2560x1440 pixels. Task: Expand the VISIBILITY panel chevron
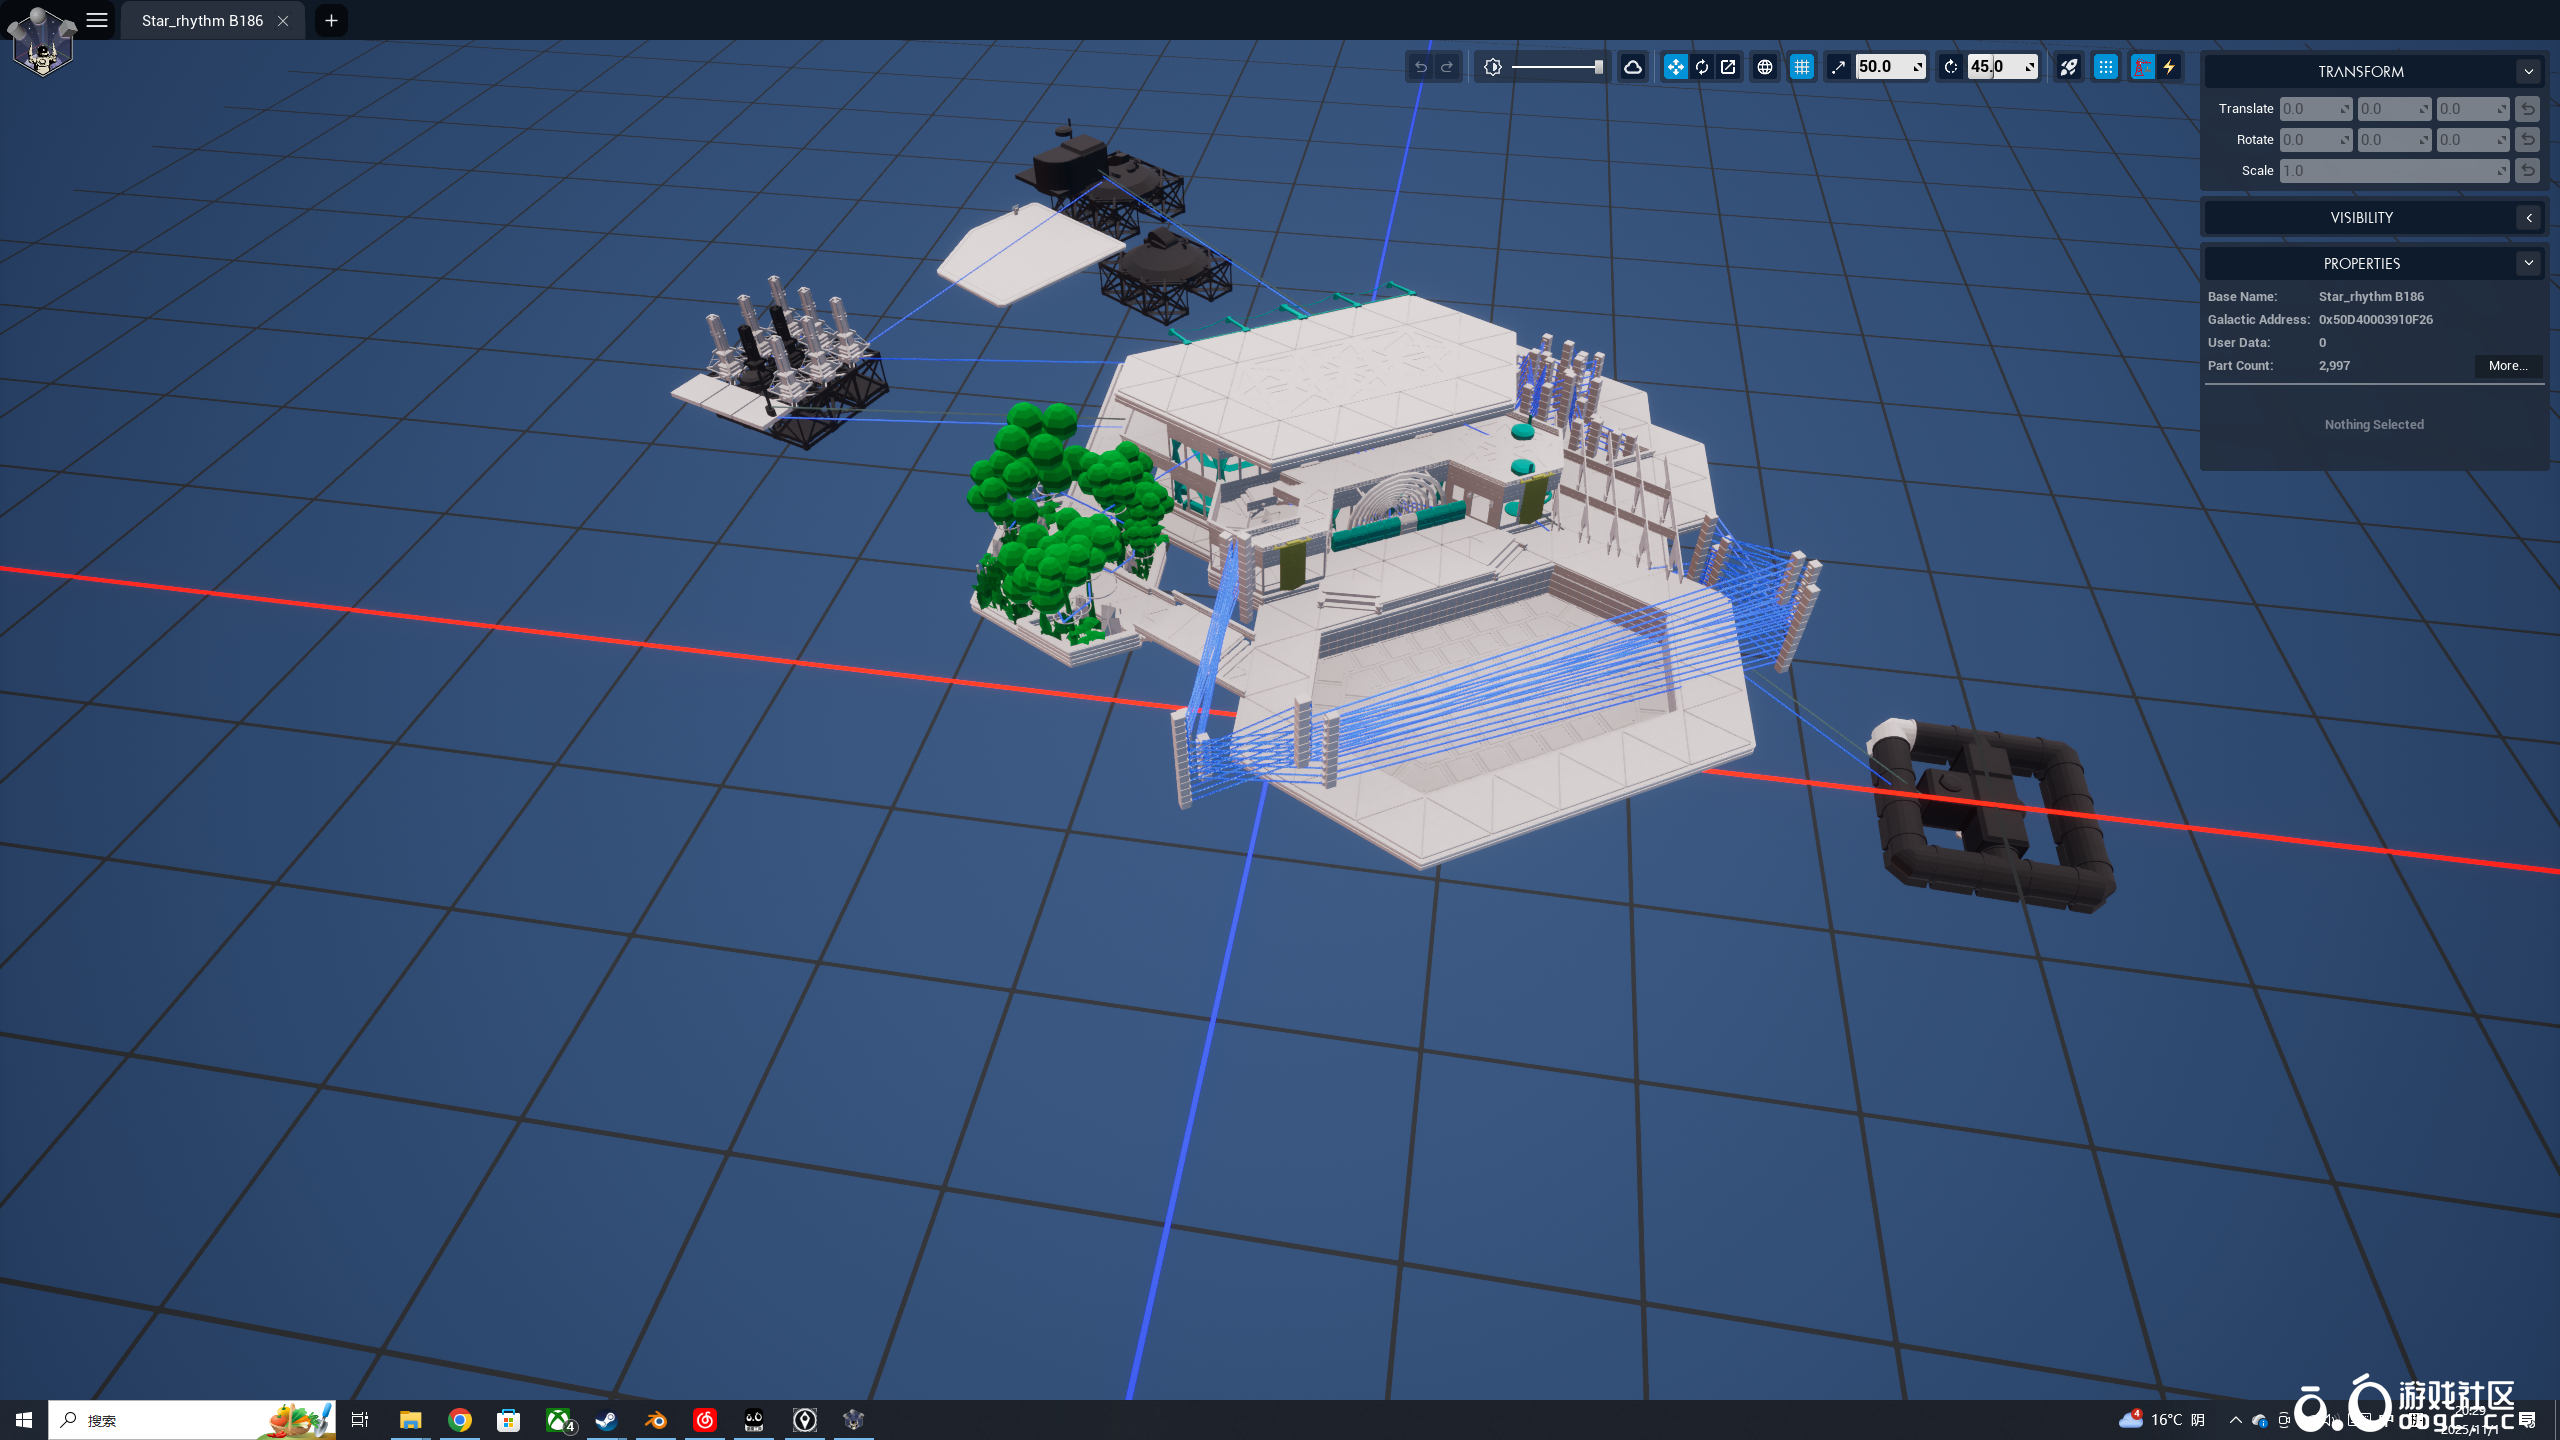click(2529, 218)
